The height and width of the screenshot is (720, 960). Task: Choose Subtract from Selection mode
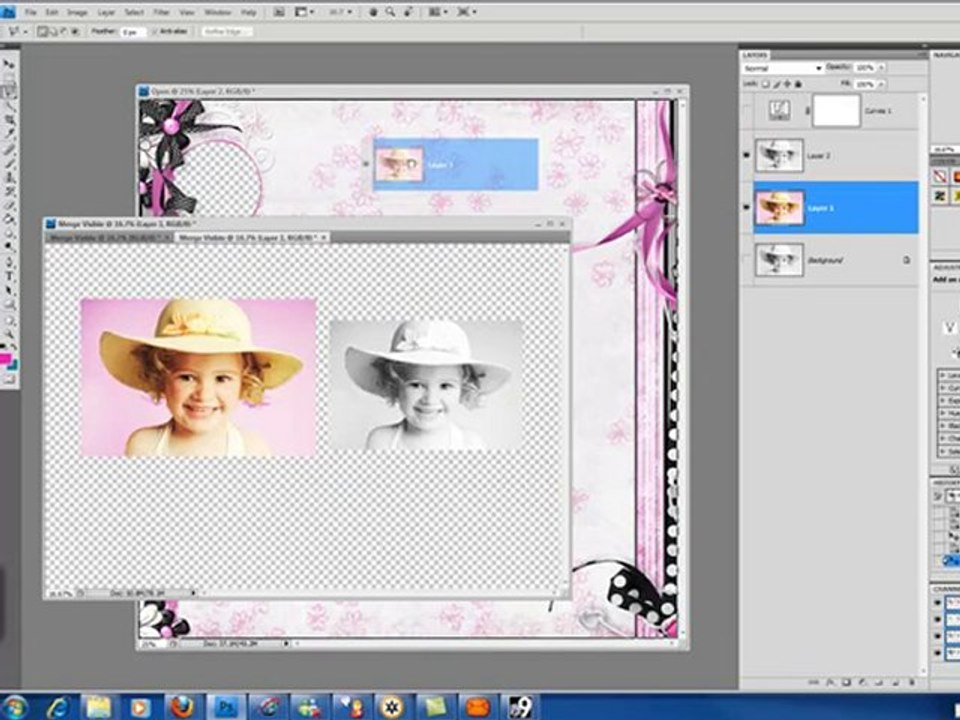pos(65,31)
